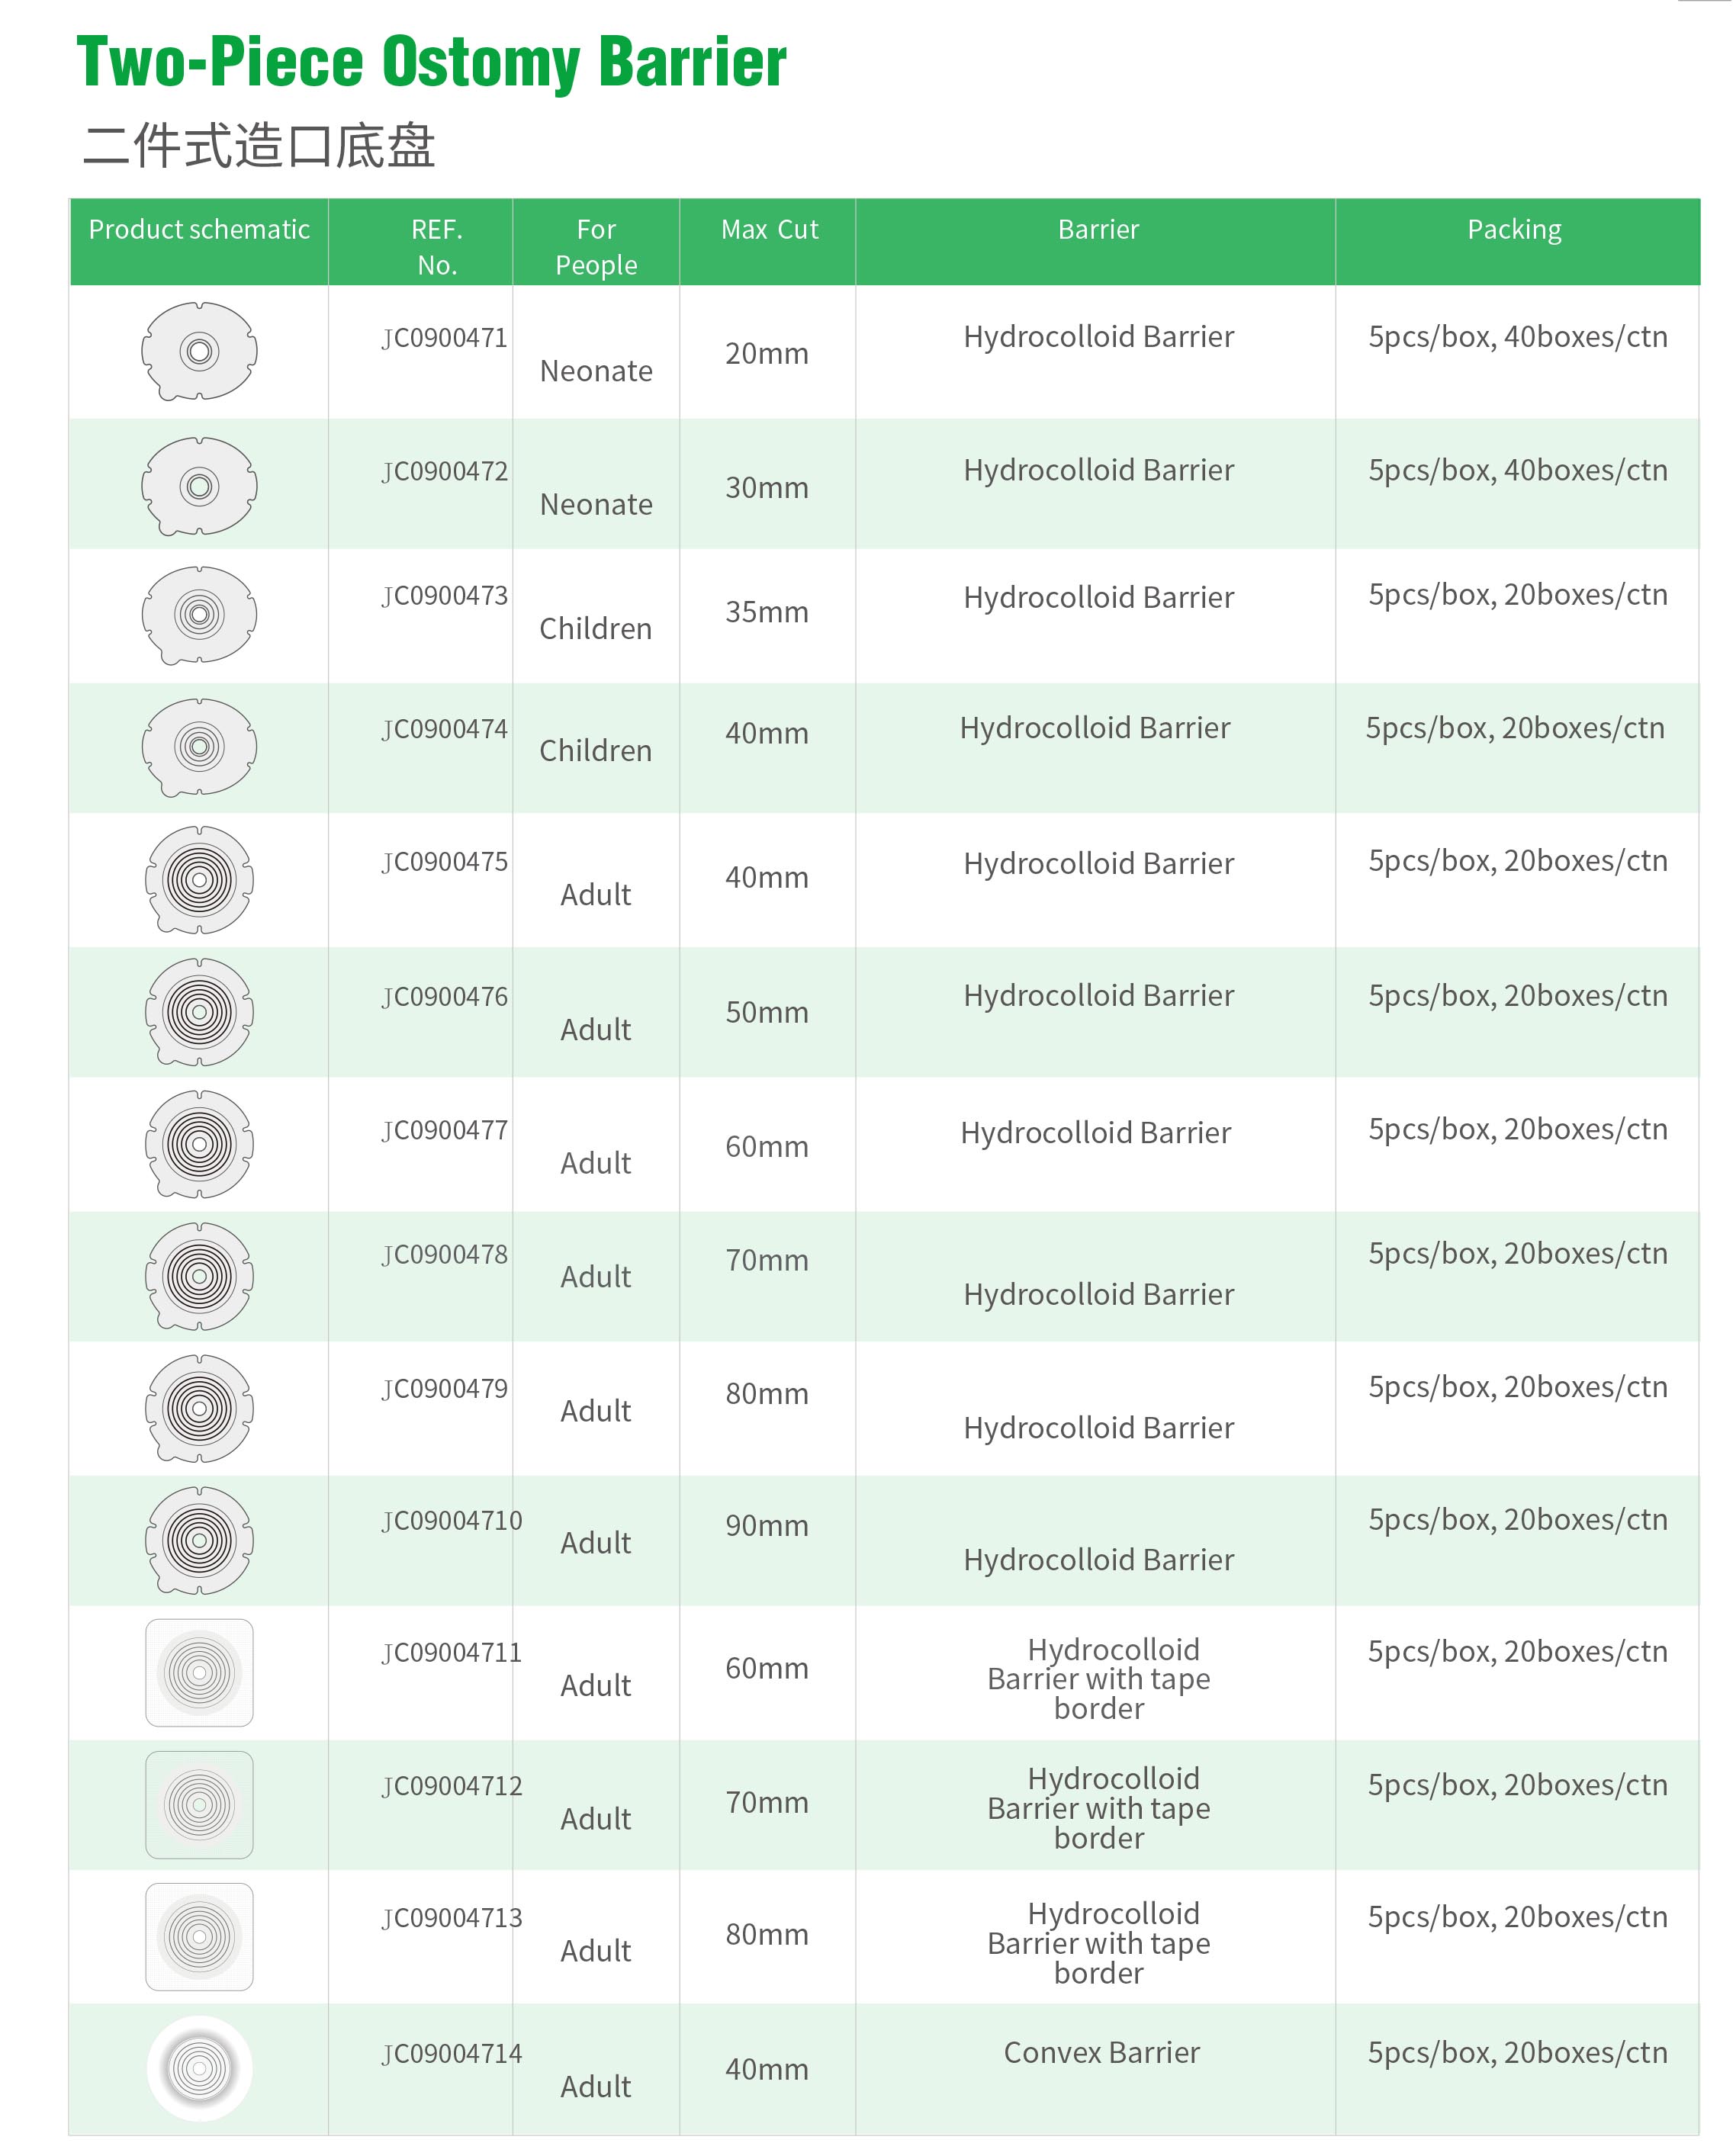Click the REF. No. column header
Screen dimensions: 1736x2143
(x=437, y=247)
